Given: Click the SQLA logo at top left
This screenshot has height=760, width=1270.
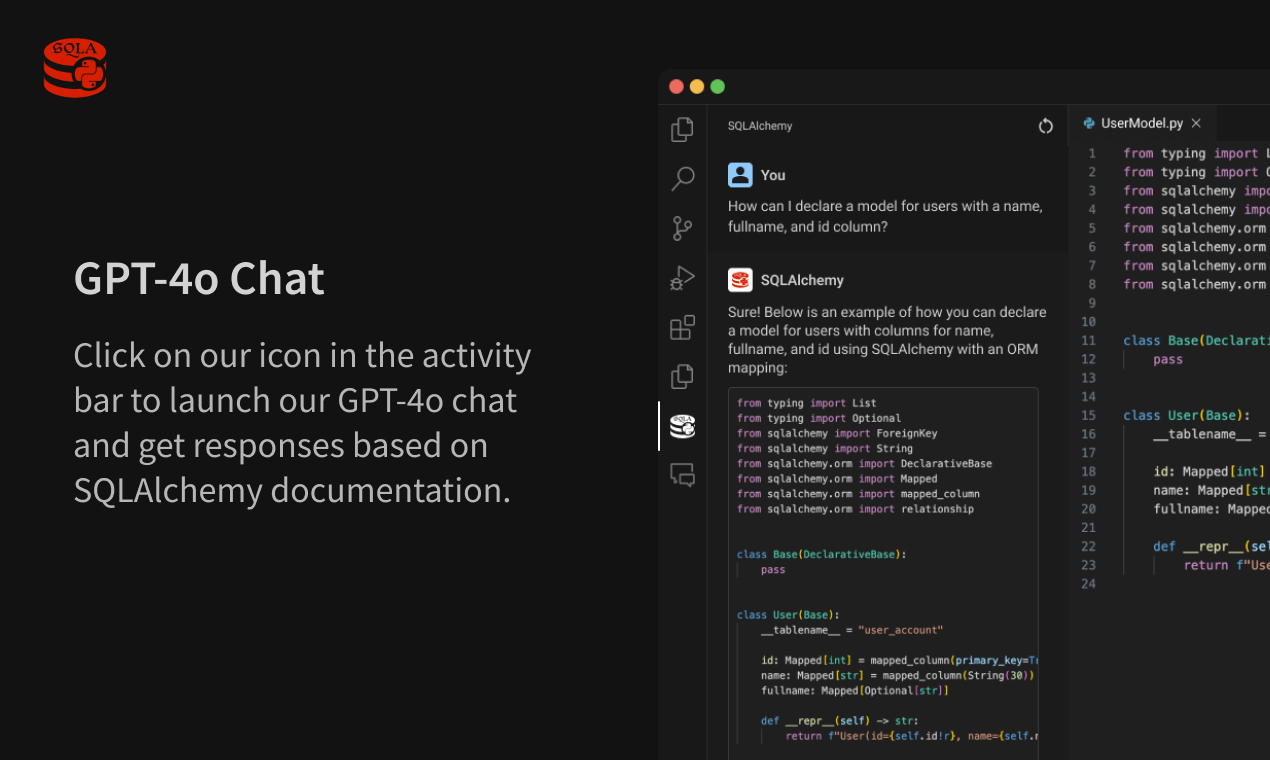Looking at the screenshot, I should point(75,68).
